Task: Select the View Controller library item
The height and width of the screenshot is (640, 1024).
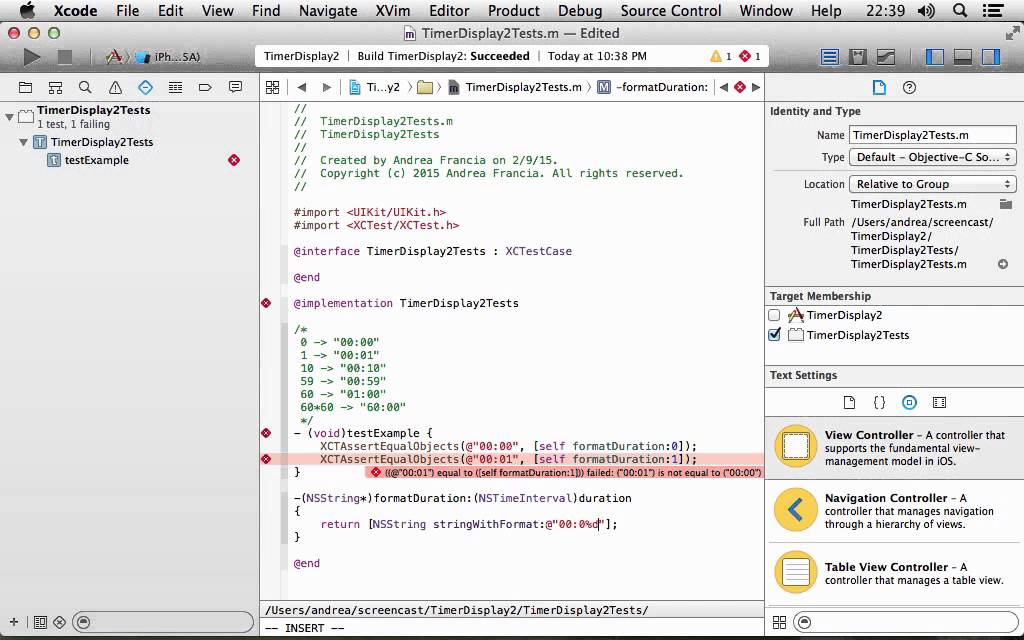Action: tap(894, 448)
